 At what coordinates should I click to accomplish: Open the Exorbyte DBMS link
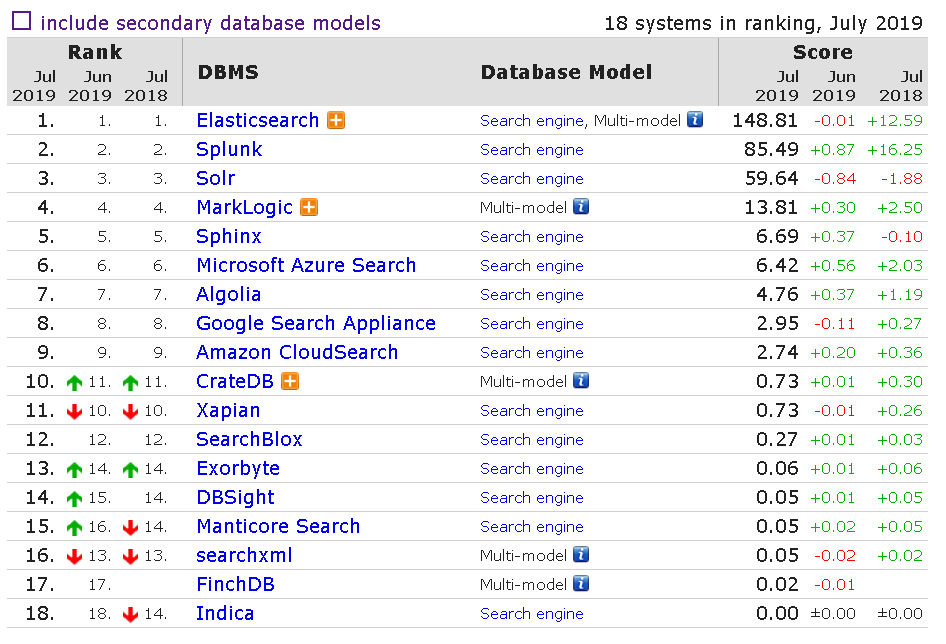click(x=238, y=468)
